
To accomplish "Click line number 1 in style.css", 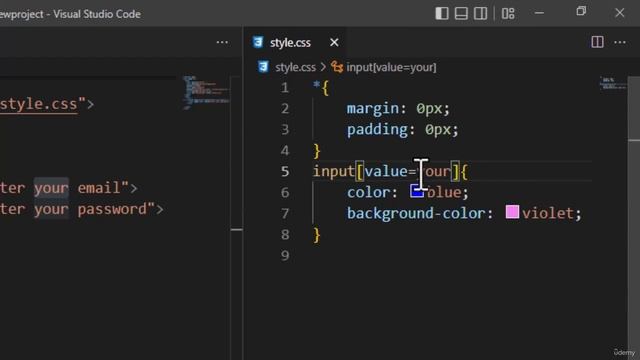I will coord(285,88).
